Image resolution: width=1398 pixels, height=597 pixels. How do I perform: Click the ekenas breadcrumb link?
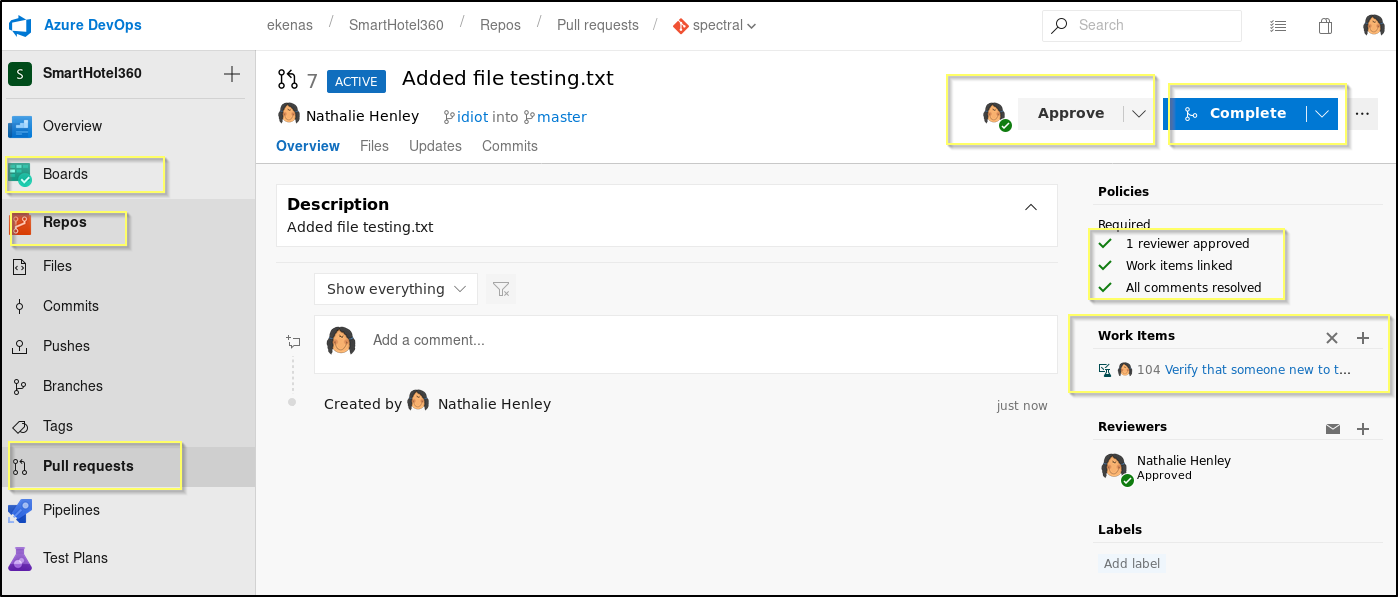pyautogui.click(x=291, y=25)
